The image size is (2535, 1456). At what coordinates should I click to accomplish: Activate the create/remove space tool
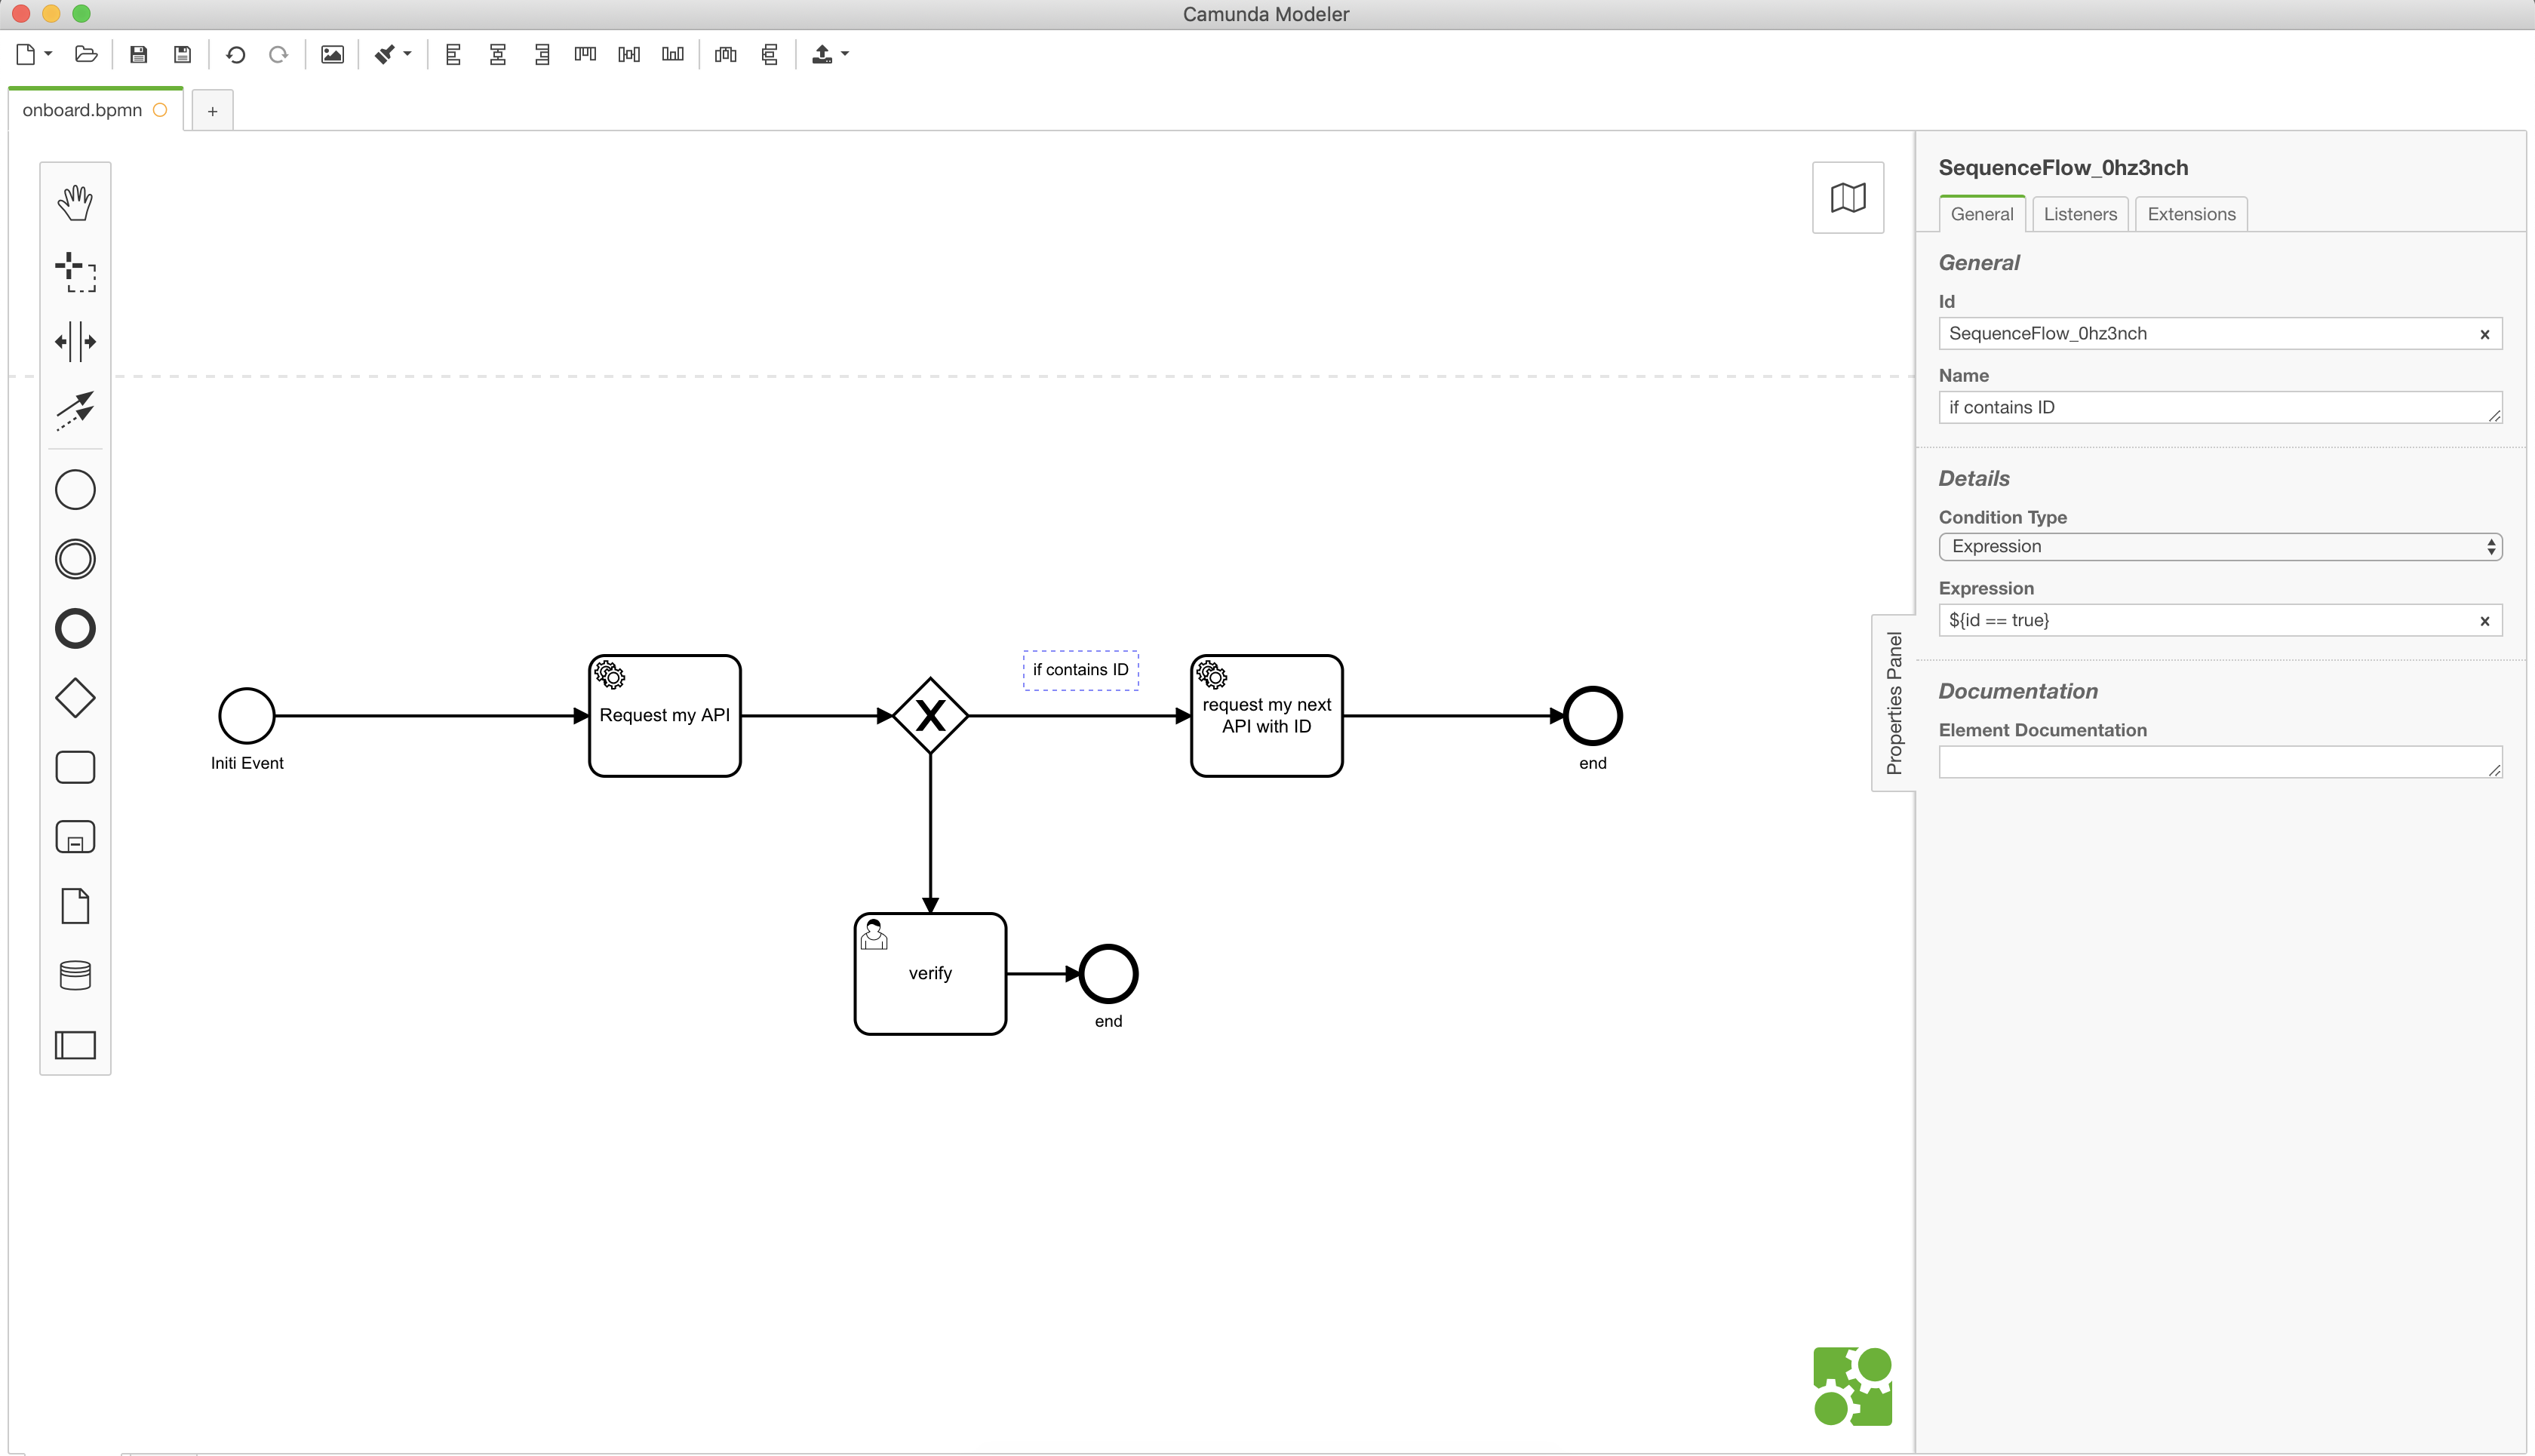tap(75, 341)
